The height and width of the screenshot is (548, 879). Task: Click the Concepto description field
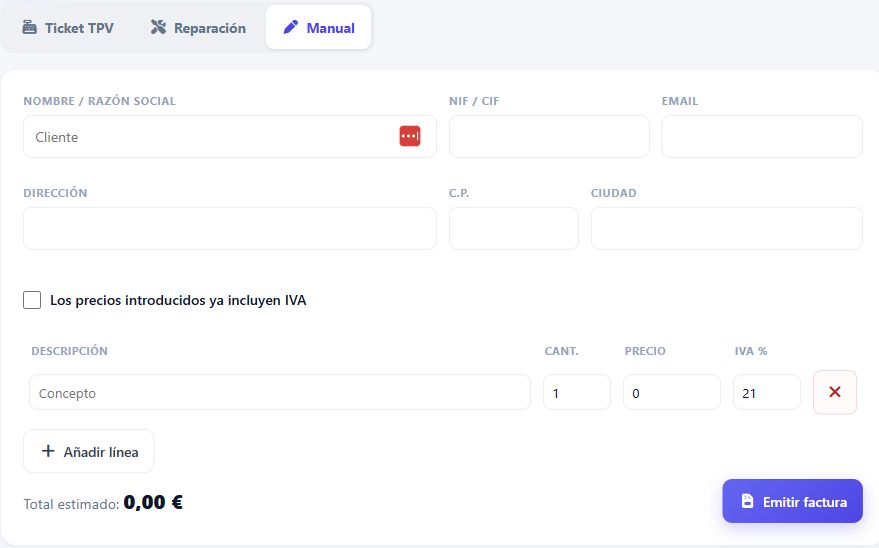point(280,392)
